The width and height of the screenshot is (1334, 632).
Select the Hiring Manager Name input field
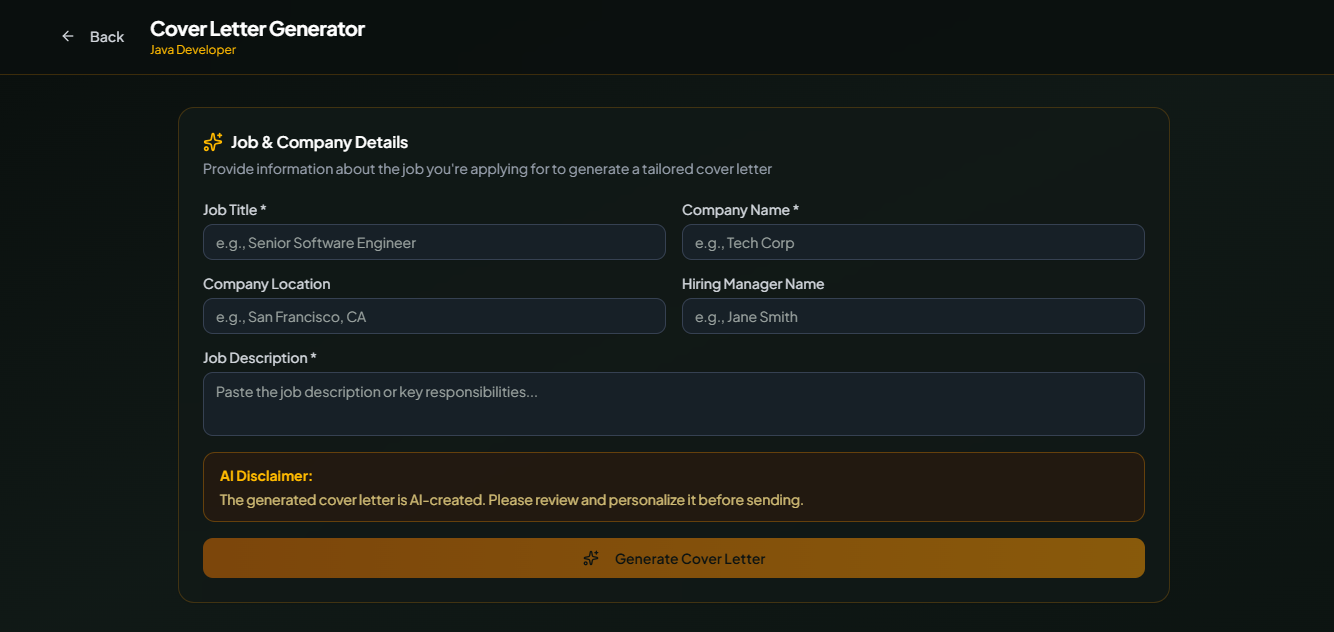click(x=913, y=316)
